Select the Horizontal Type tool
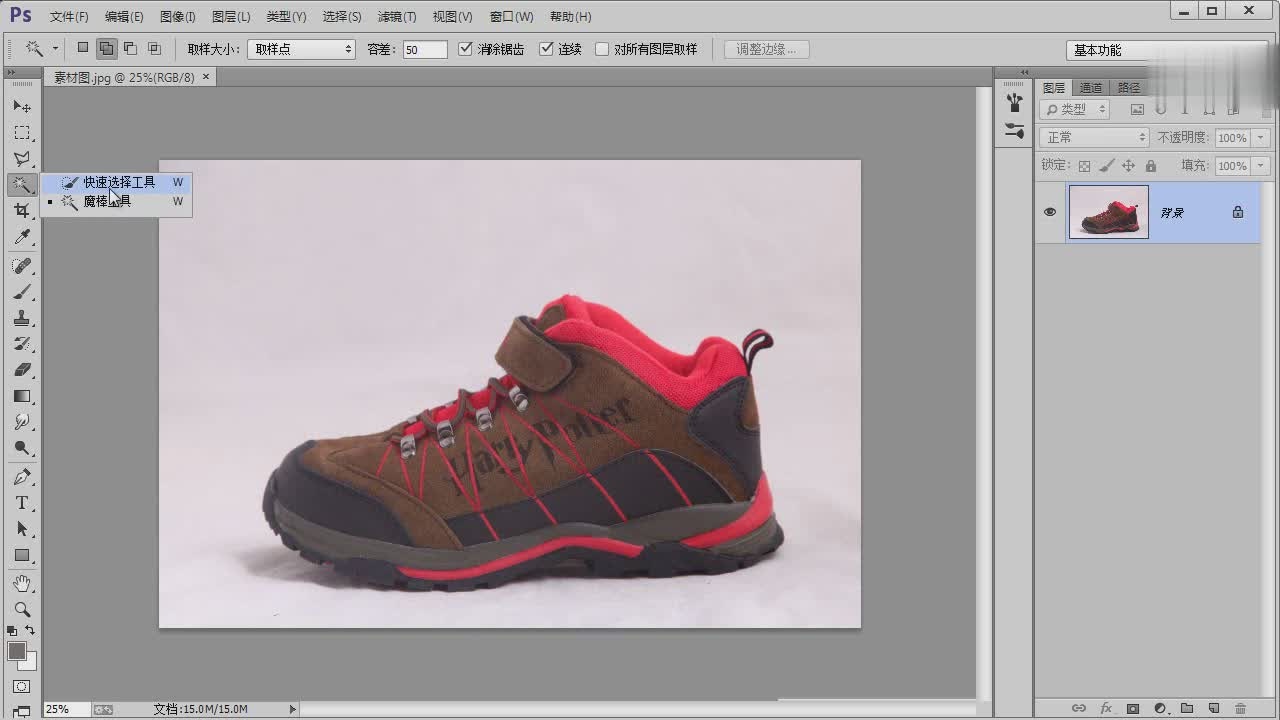The image size is (1280, 720). (22, 503)
